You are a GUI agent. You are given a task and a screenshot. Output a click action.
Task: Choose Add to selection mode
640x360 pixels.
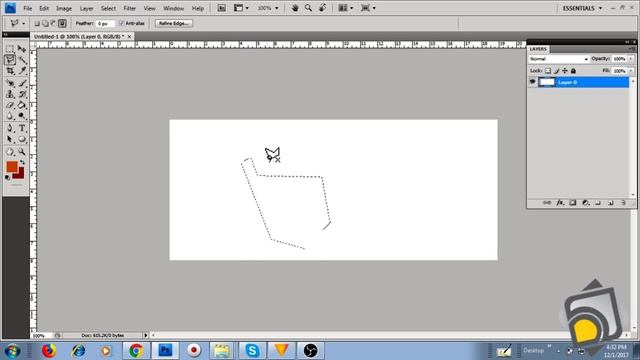pos(45,24)
